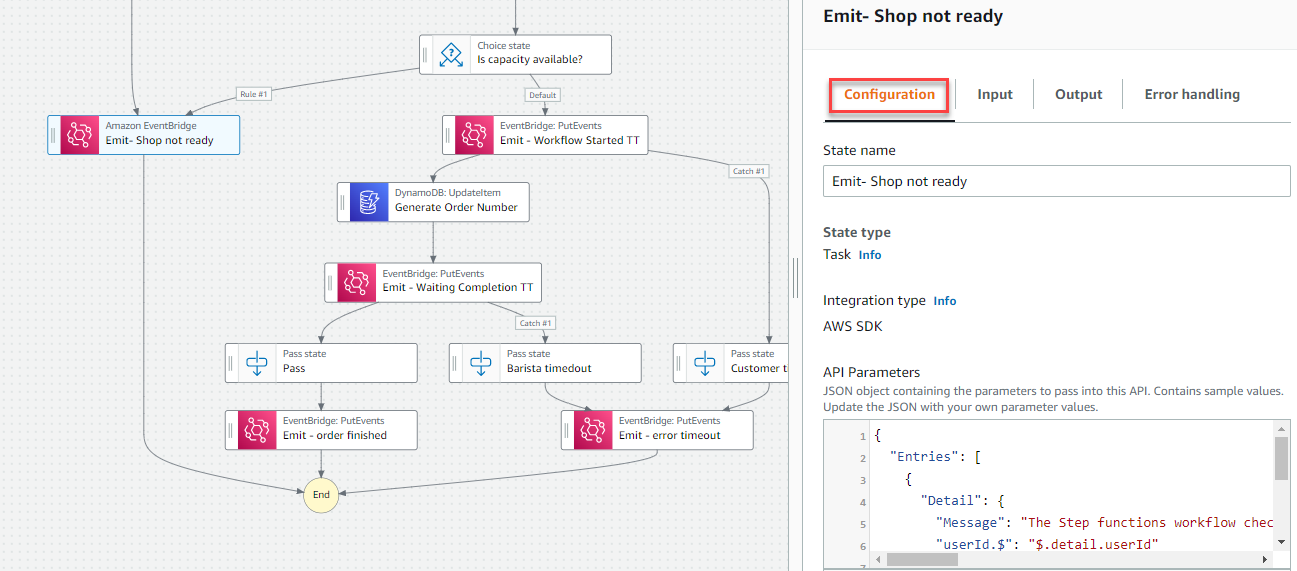This screenshot has height=571, width=1297.
Task: Click drag handle of the Pass node
Action: (232, 362)
